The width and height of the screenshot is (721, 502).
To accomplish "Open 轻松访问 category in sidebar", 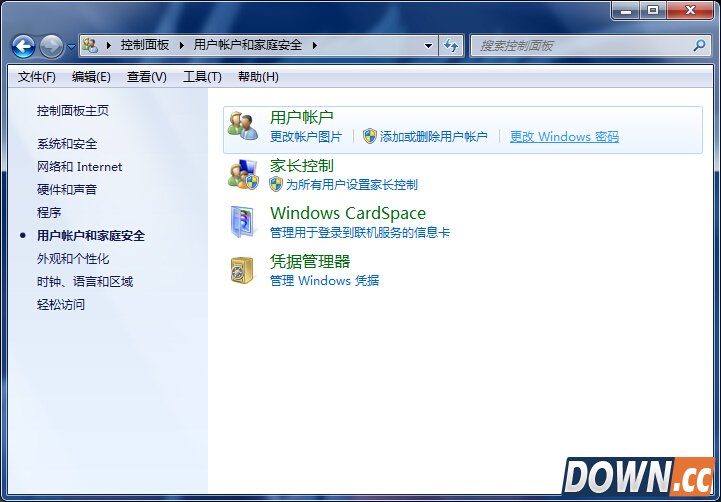I will (x=61, y=304).
